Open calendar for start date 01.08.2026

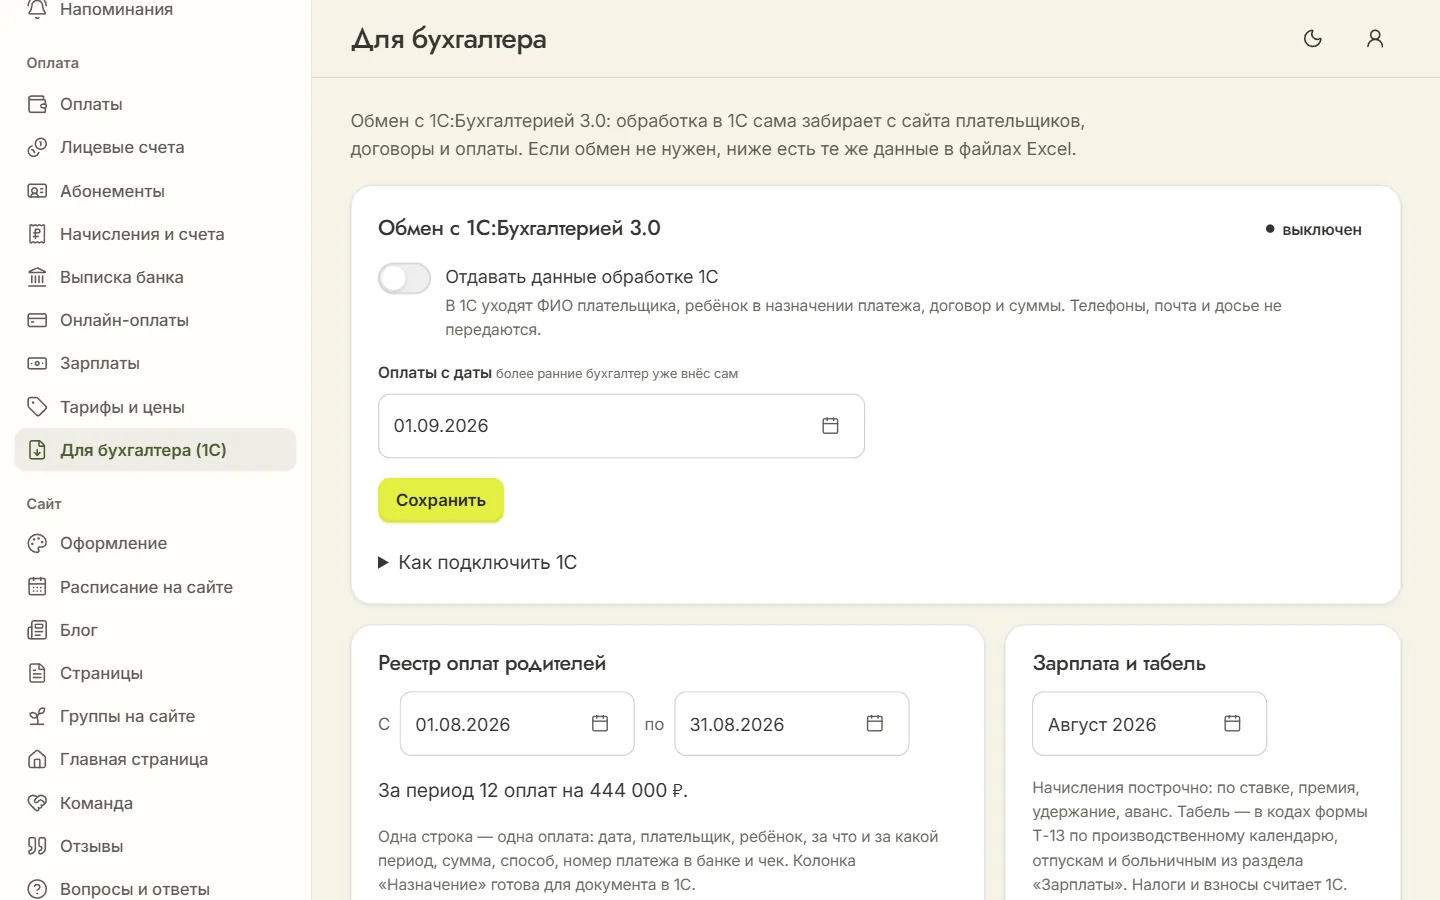point(600,723)
